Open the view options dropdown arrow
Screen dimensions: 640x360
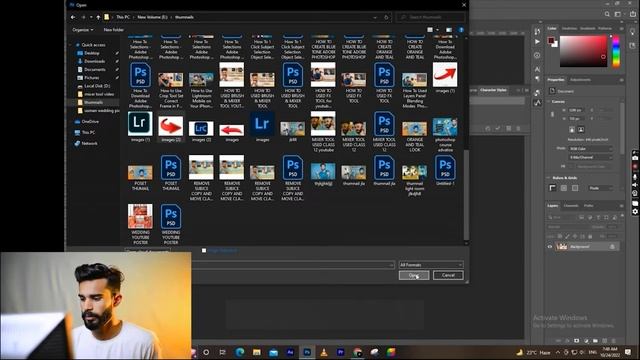click(x=438, y=30)
